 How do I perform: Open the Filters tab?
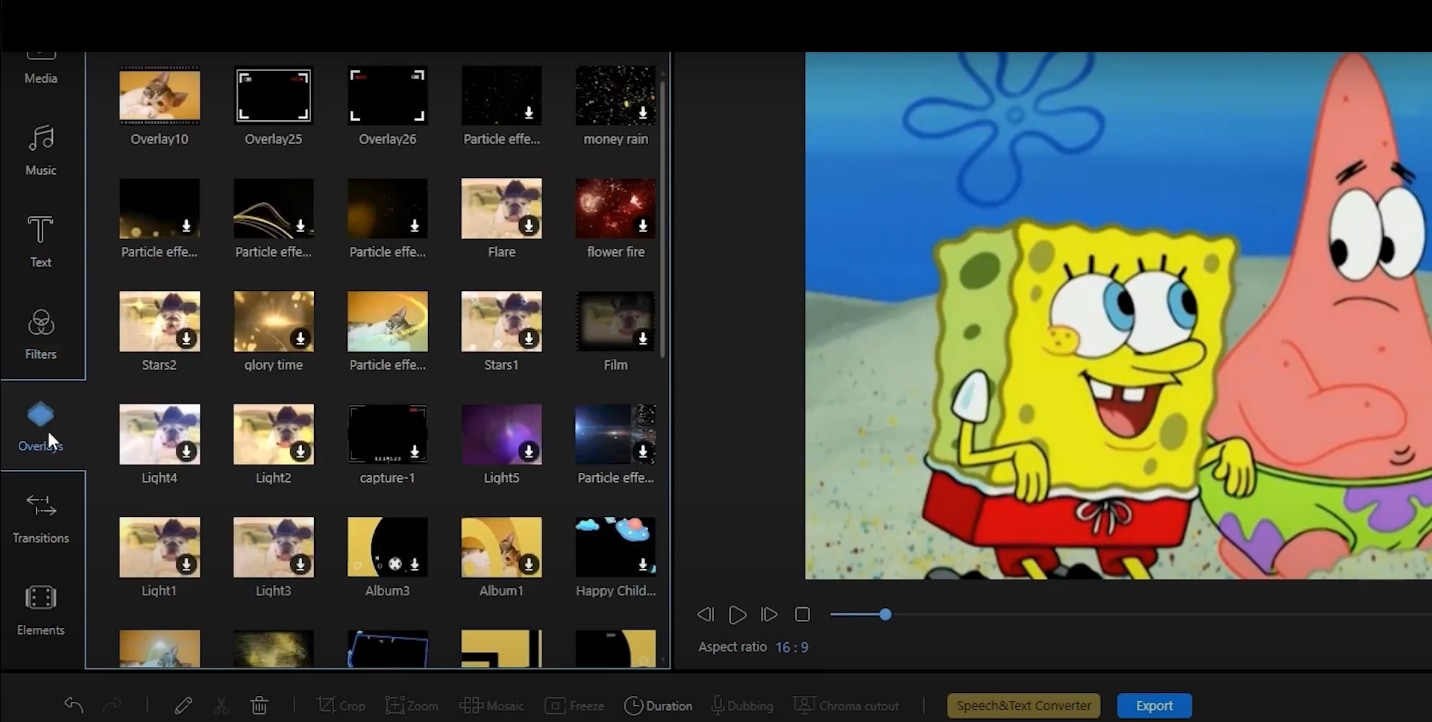[x=41, y=334]
